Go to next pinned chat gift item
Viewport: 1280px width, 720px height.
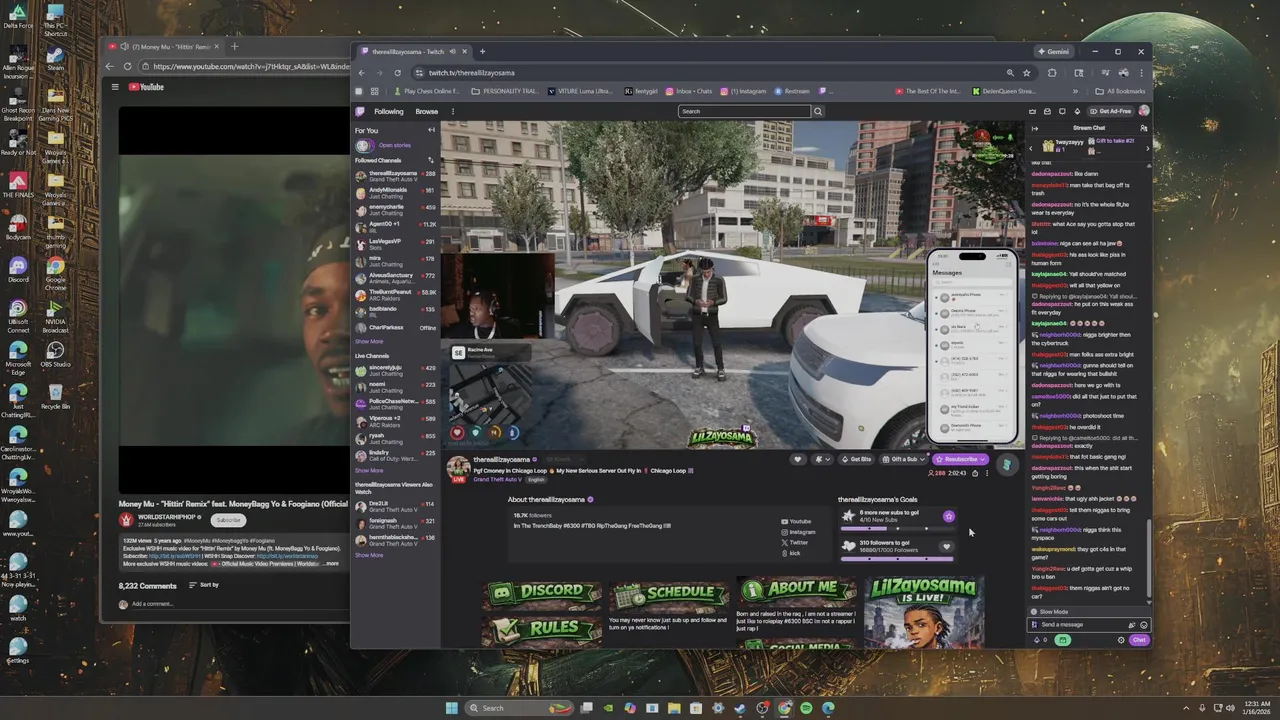pos(1147,148)
